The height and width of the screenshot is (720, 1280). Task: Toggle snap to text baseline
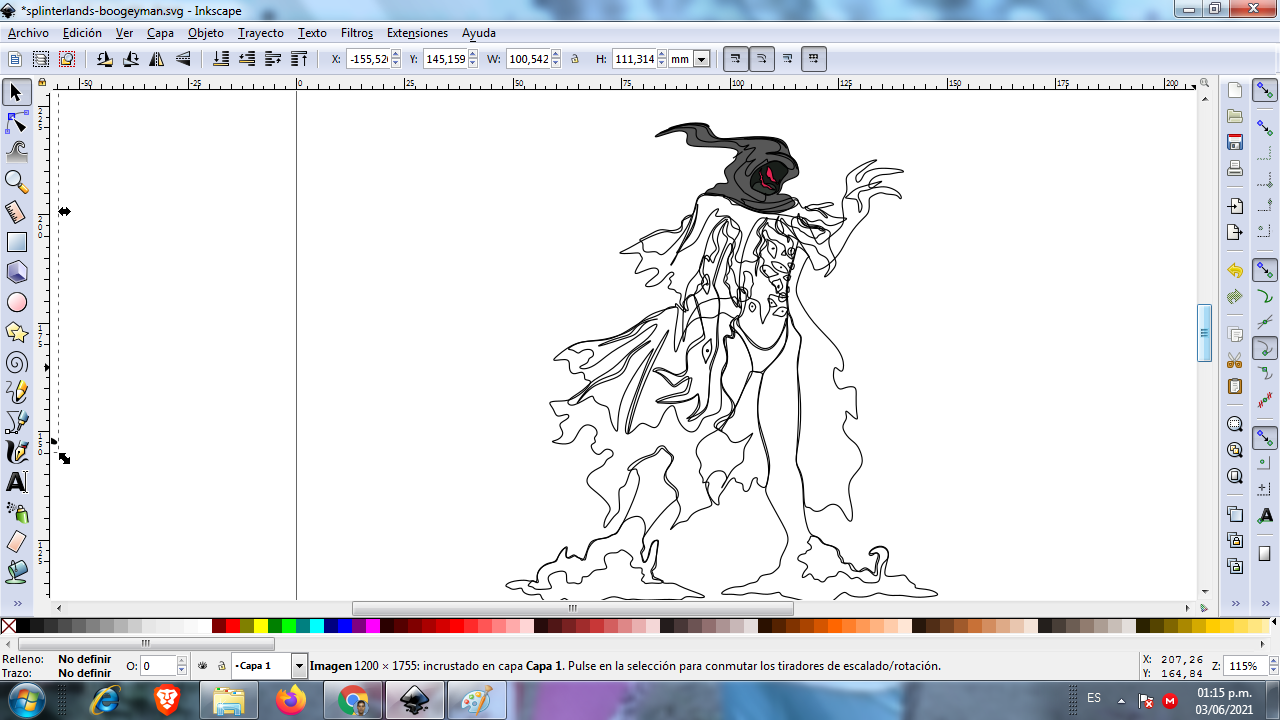point(1265,514)
